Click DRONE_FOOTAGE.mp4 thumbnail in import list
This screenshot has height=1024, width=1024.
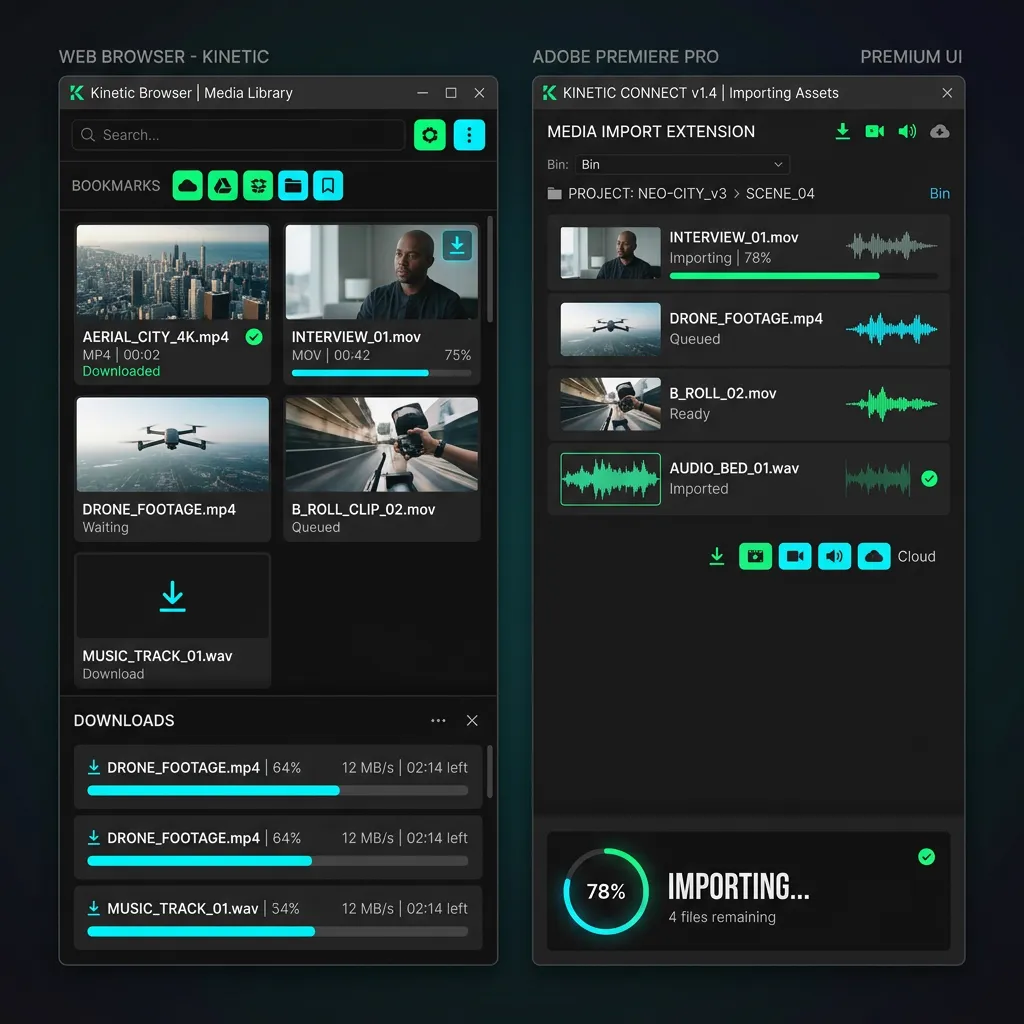(610, 329)
